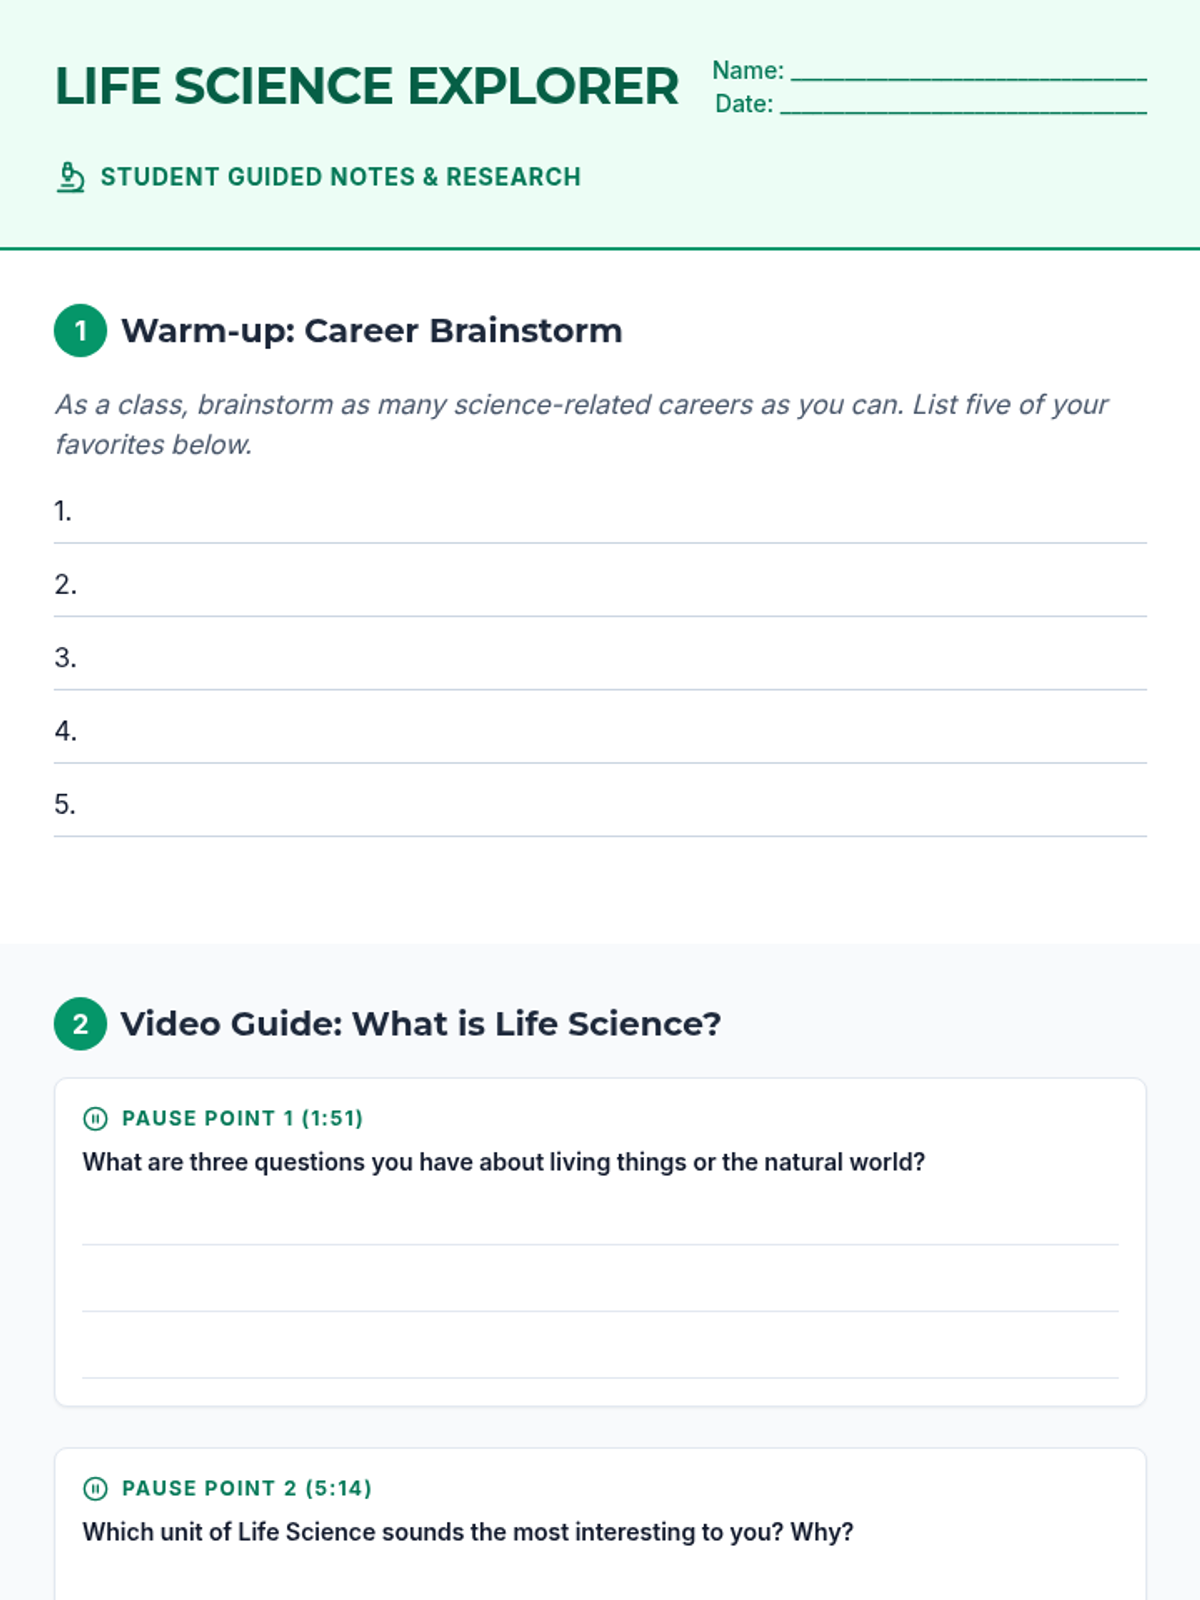Viewport: 1200px width, 1600px height.
Task: Click the PAUSE POINT 2 (5:14) label
Action: [246, 1488]
